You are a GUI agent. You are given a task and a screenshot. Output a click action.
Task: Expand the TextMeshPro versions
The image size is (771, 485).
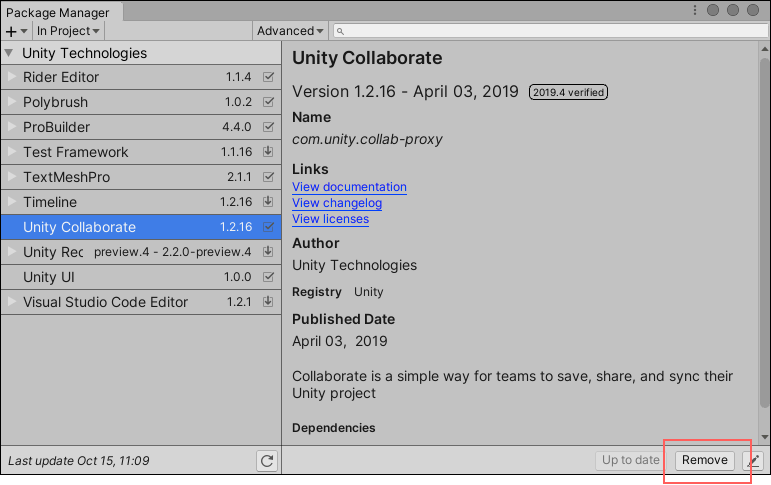pyautogui.click(x=12, y=177)
